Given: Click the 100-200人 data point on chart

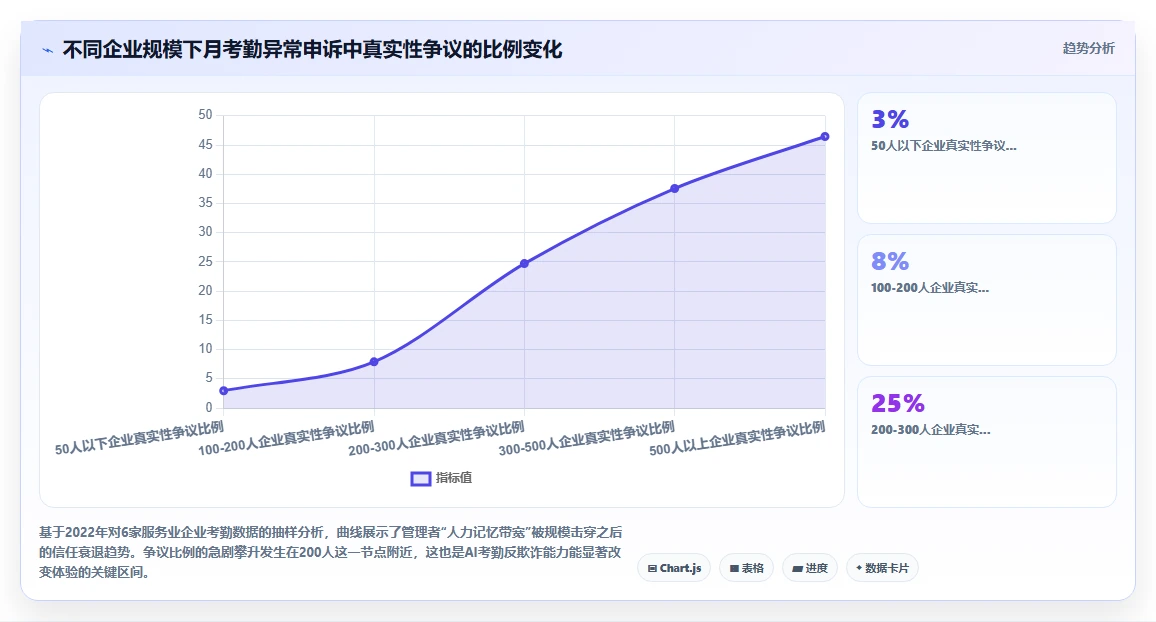Looking at the screenshot, I should tap(374, 362).
